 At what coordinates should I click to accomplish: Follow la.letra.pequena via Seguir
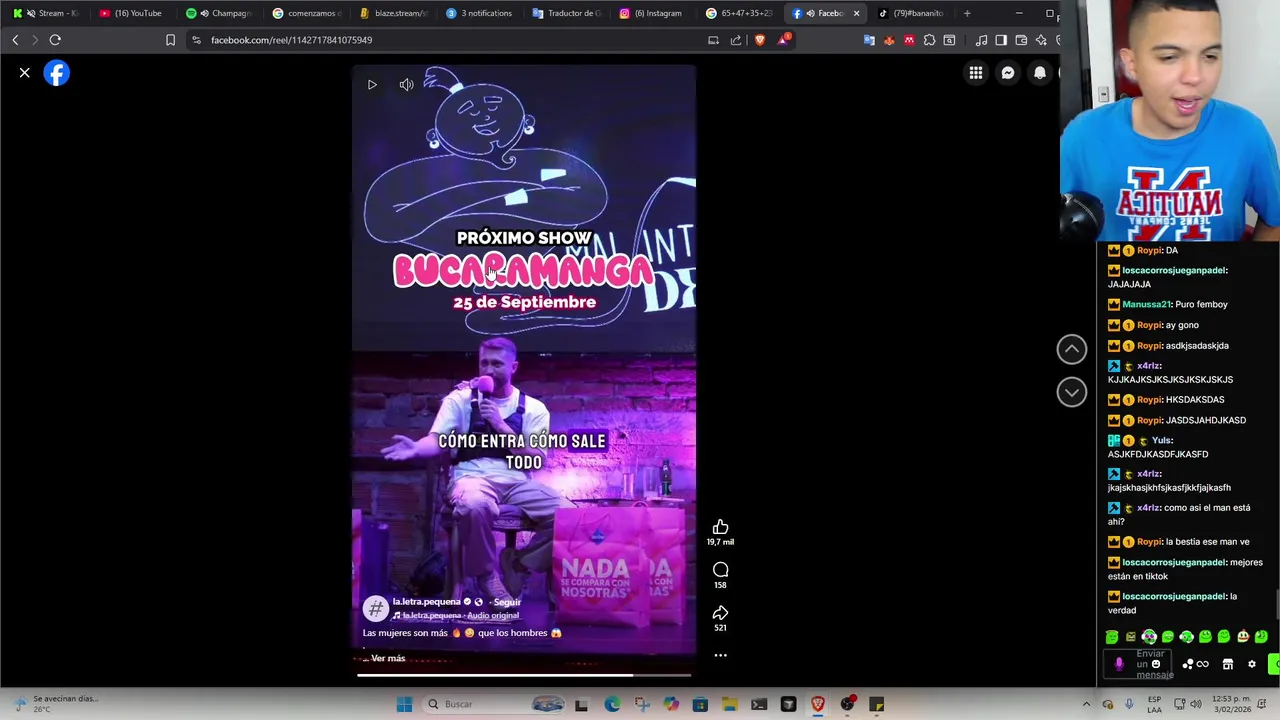click(x=507, y=602)
